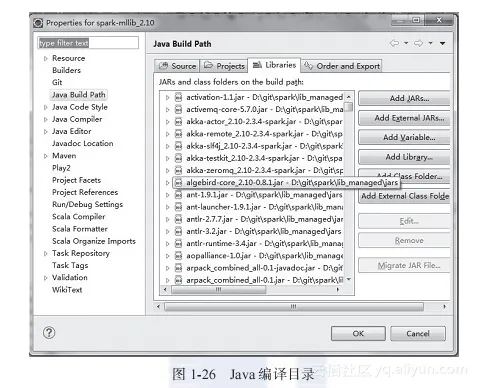Select Java Build Path in tree

79,95
